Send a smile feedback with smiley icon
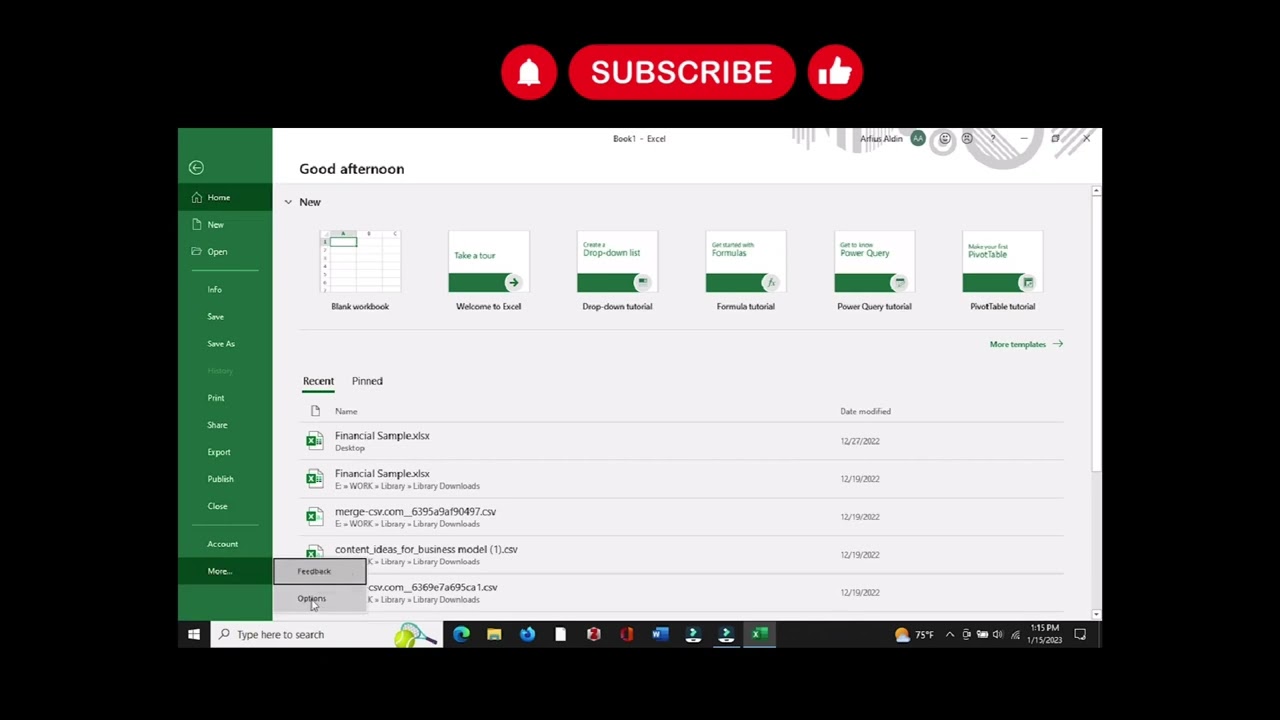 945,139
